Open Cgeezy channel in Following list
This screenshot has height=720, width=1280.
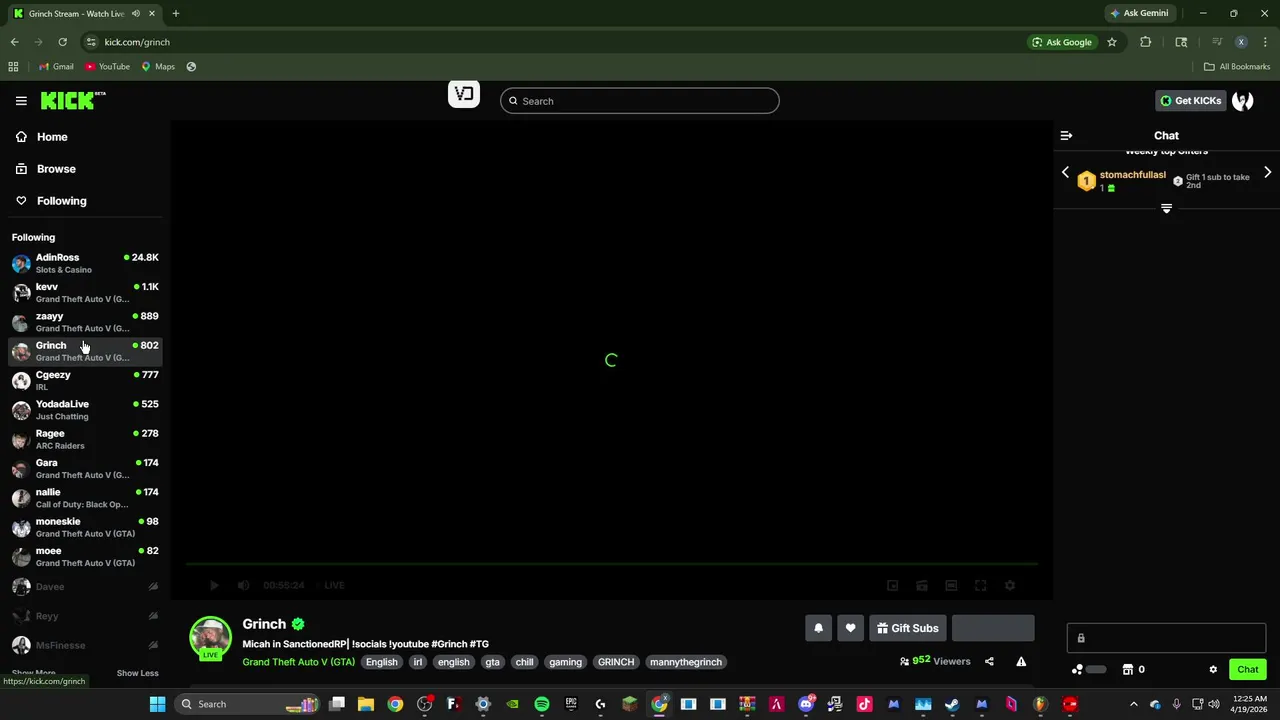point(84,380)
